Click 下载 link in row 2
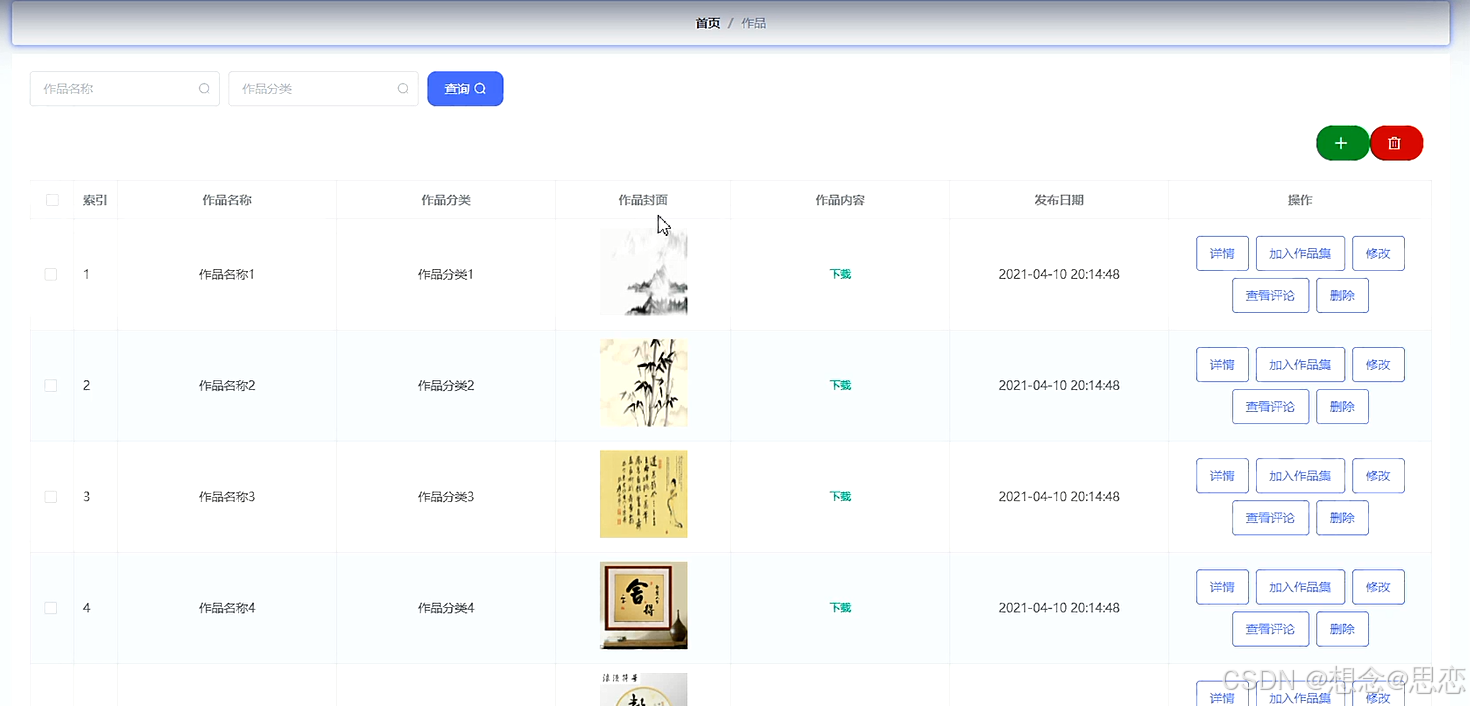 (x=840, y=385)
